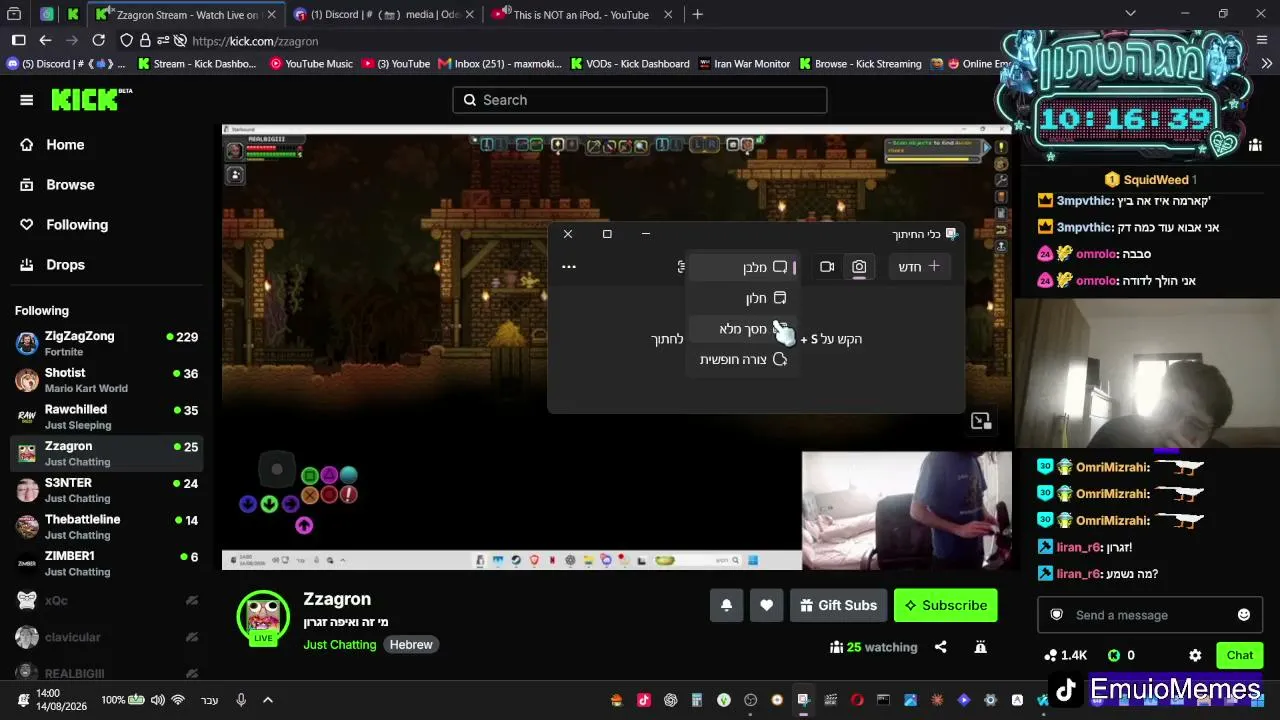Viewport: 1280px width, 720px height.
Task: Open the browser application menu button
Action: (1260, 41)
